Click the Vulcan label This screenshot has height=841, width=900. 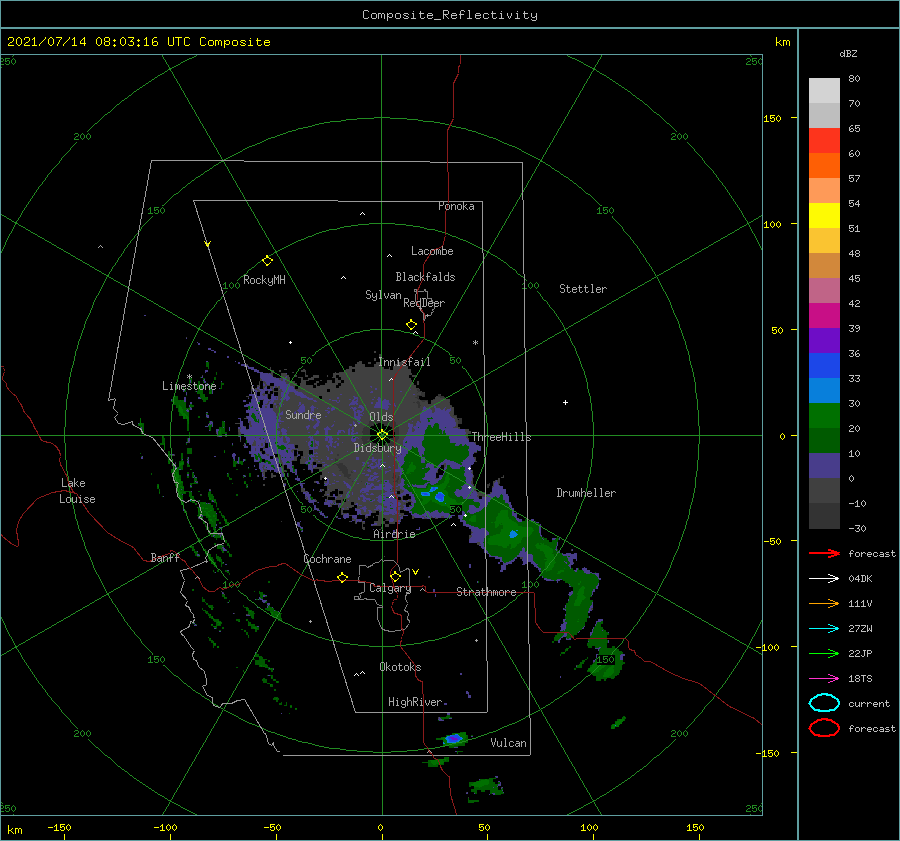(508, 743)
